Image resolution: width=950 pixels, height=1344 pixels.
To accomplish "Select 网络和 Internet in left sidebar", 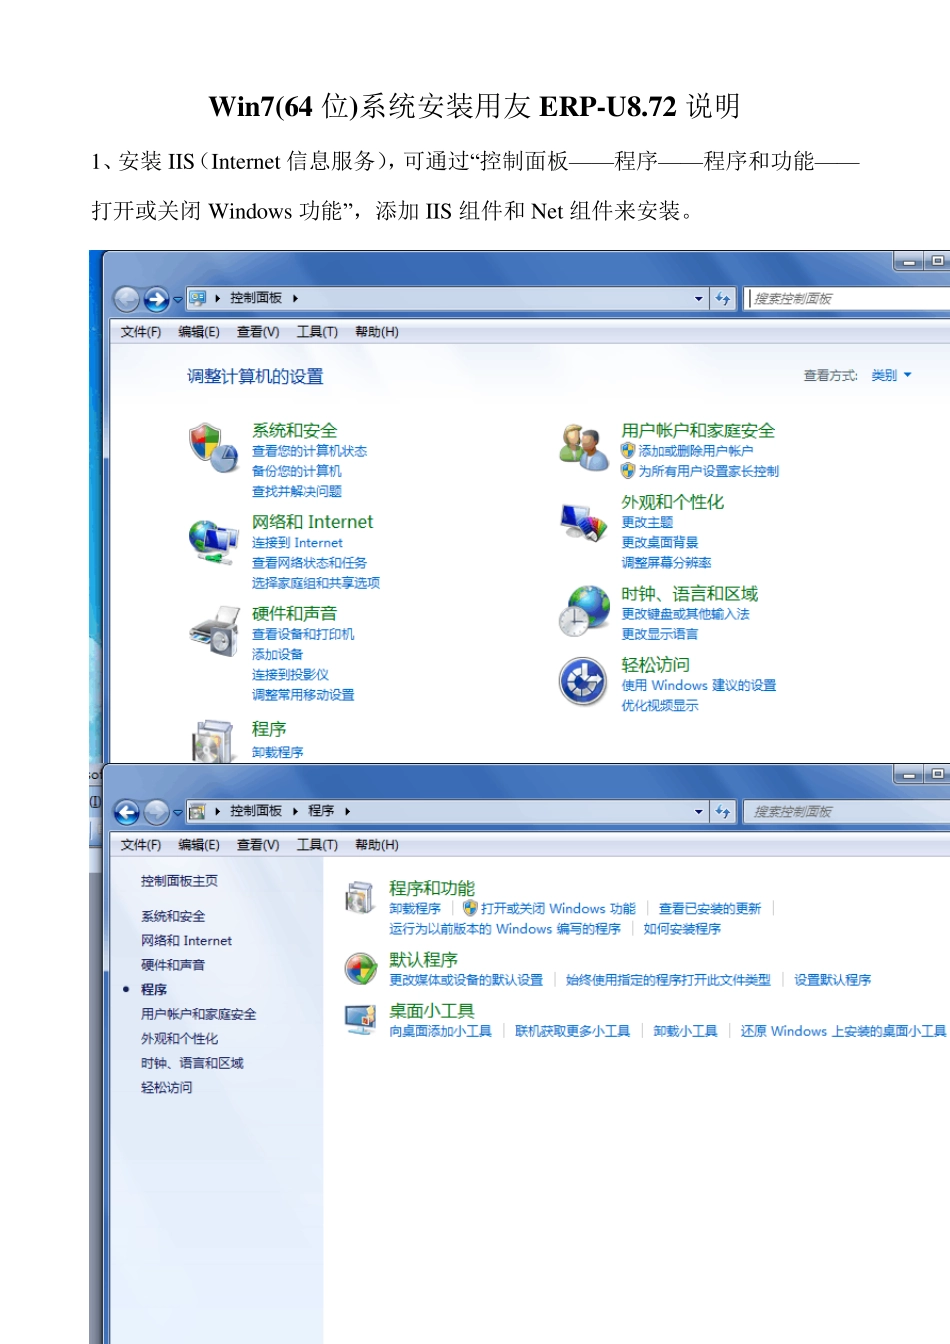I will [x=186, y=941].
